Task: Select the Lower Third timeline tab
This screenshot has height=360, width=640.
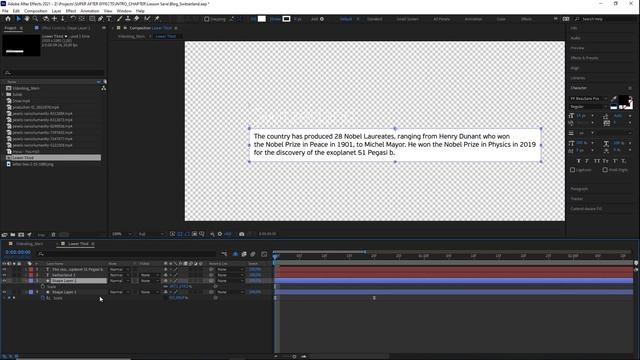Action: [x=78, y=244]
